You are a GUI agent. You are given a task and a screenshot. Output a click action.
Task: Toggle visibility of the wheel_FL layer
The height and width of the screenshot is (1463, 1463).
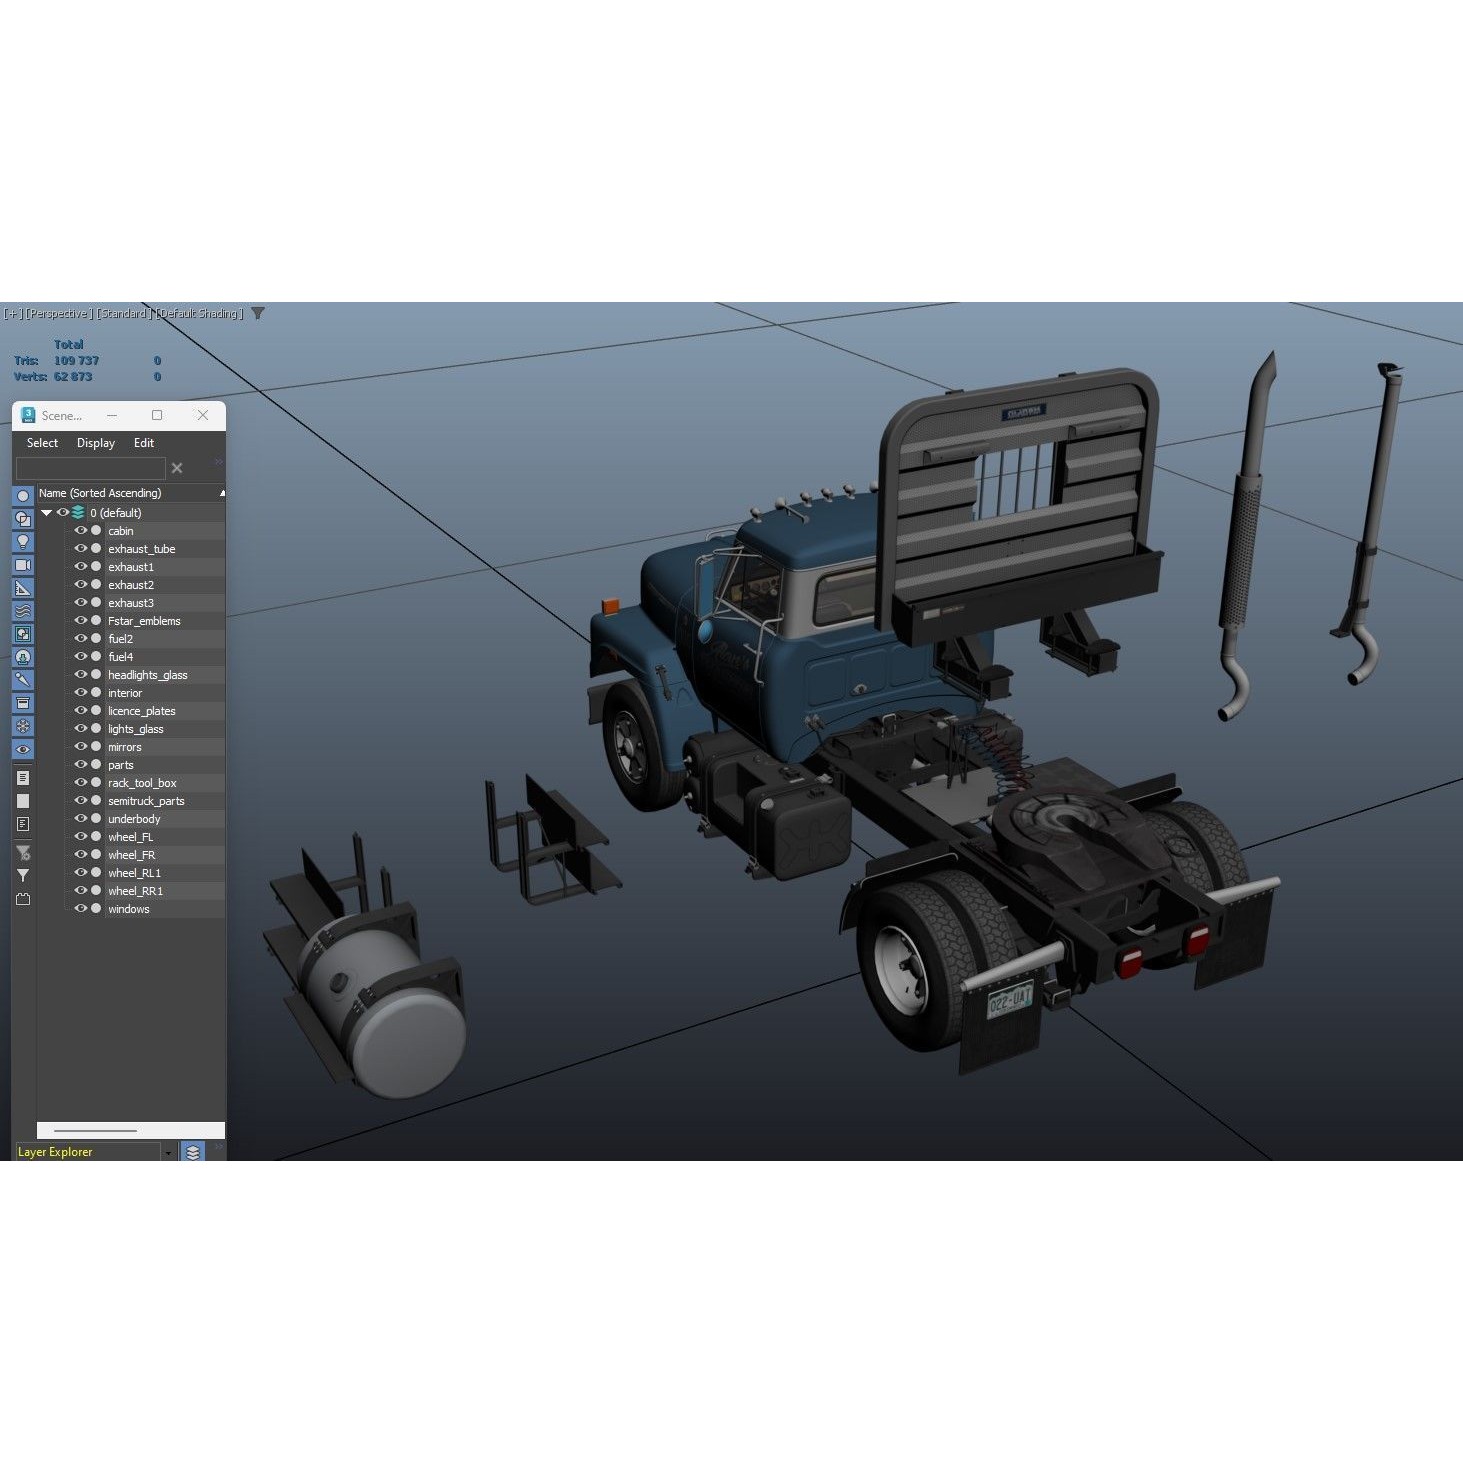[x=81, y=837]
